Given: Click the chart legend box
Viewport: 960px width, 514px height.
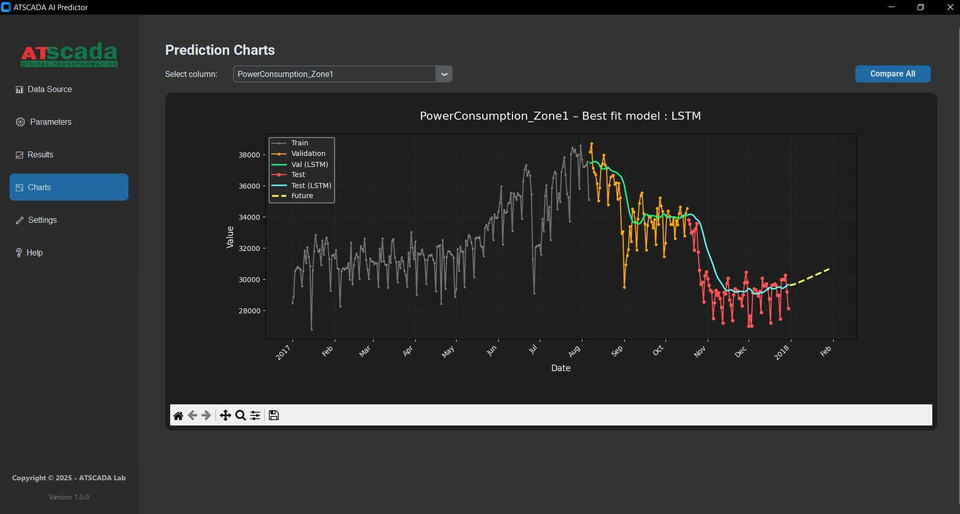Looking at the screenshot, I should point(301,170).
